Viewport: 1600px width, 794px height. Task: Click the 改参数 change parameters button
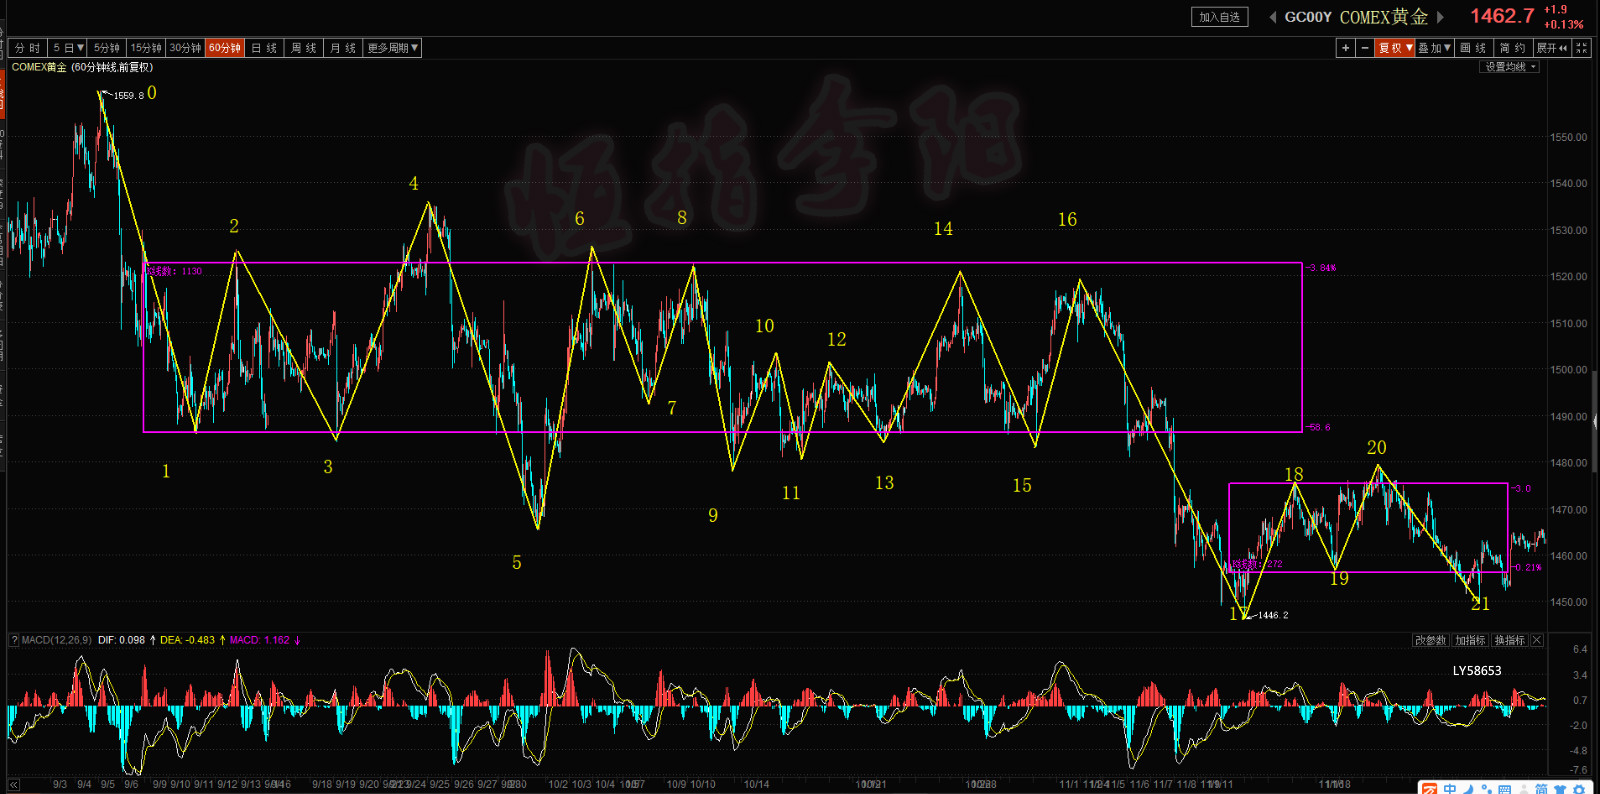coord(1430,640)
